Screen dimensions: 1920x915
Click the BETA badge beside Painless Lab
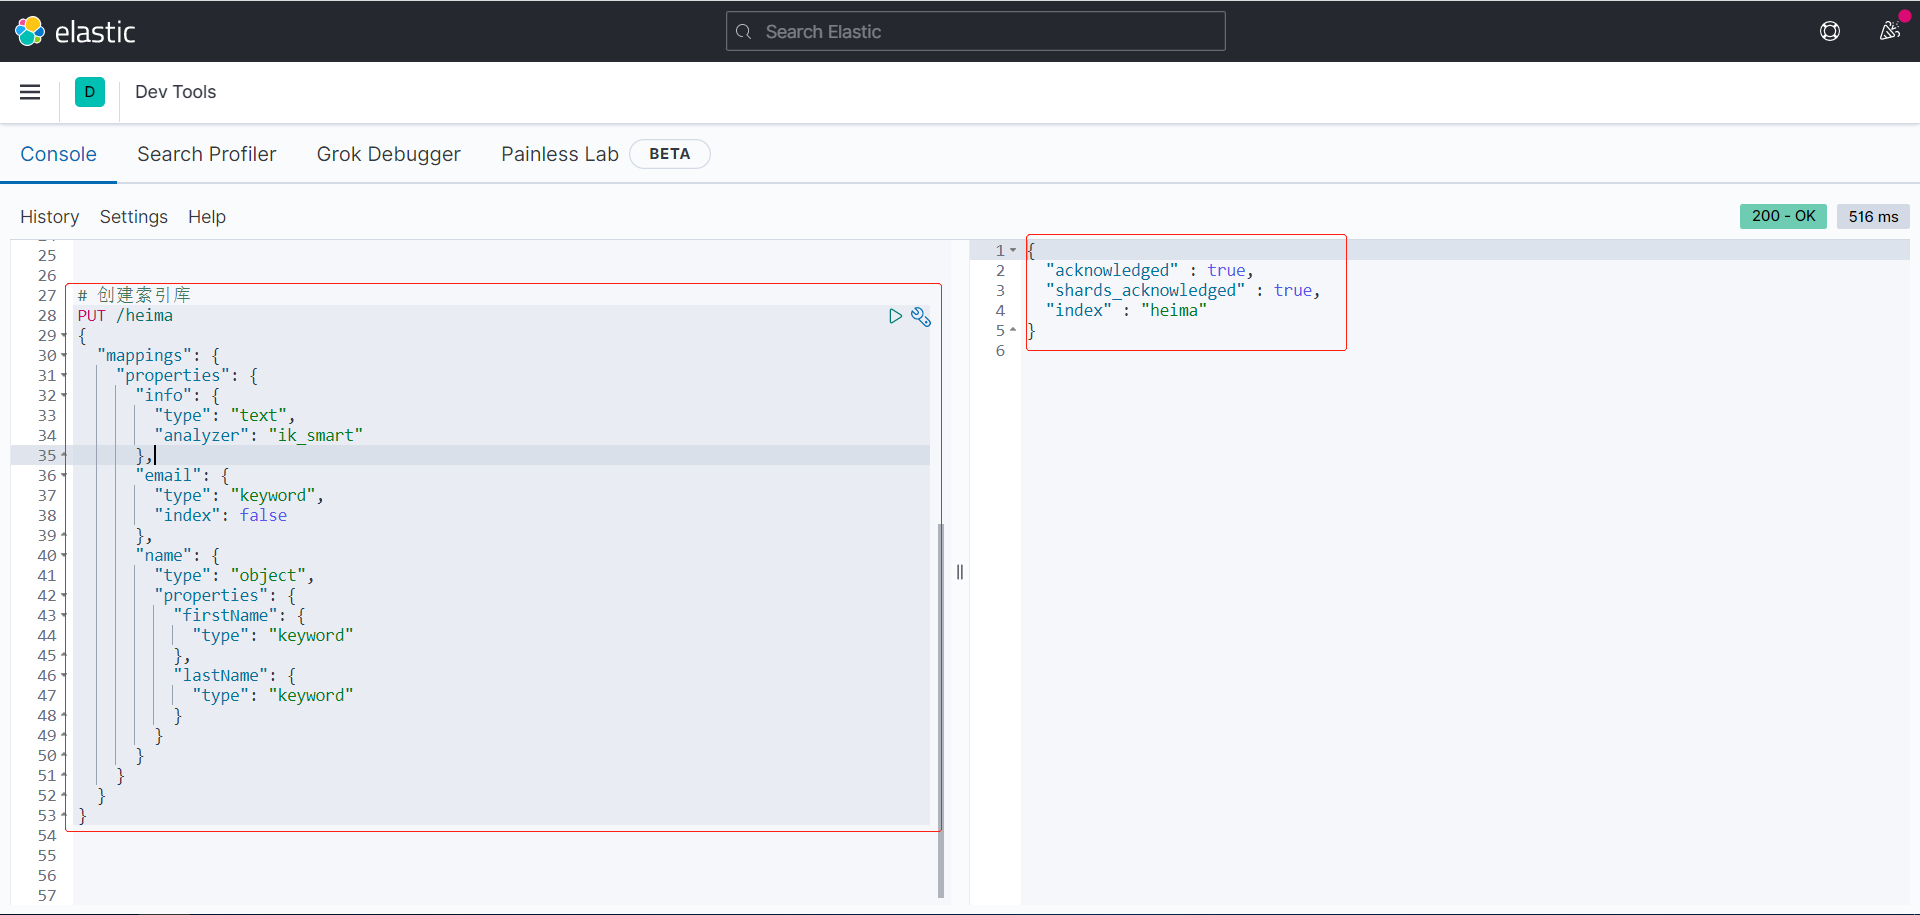pyautogui.click(x=670, y=154)
